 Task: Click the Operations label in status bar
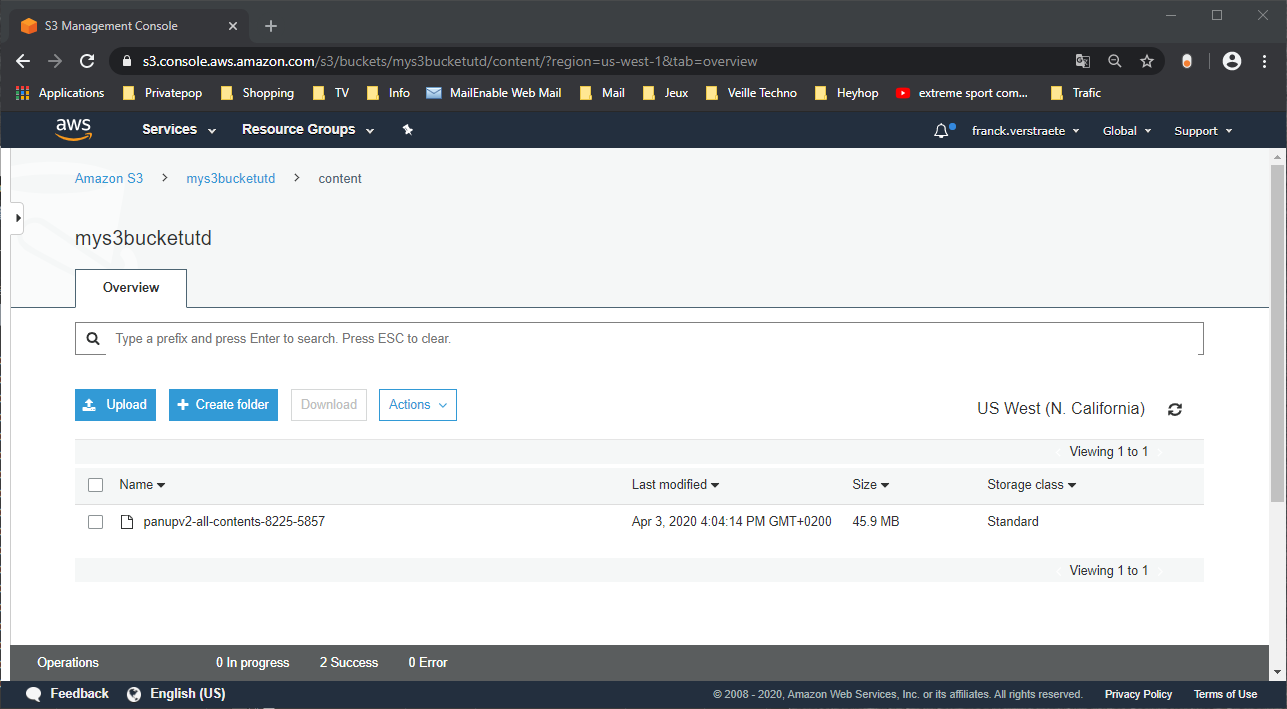coord(68,663)
